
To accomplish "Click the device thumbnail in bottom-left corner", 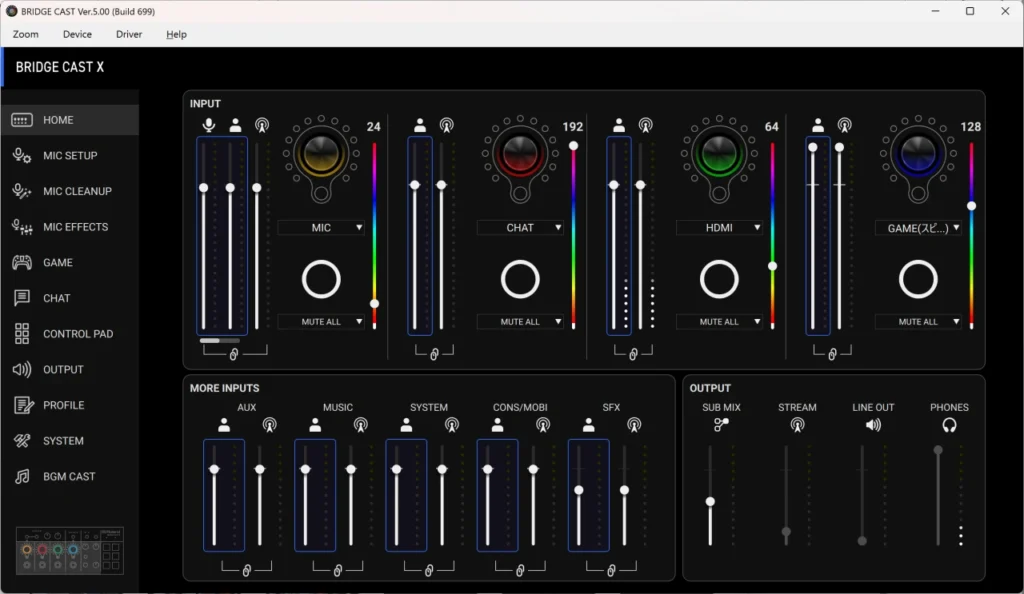I will (x=70, y=551).
